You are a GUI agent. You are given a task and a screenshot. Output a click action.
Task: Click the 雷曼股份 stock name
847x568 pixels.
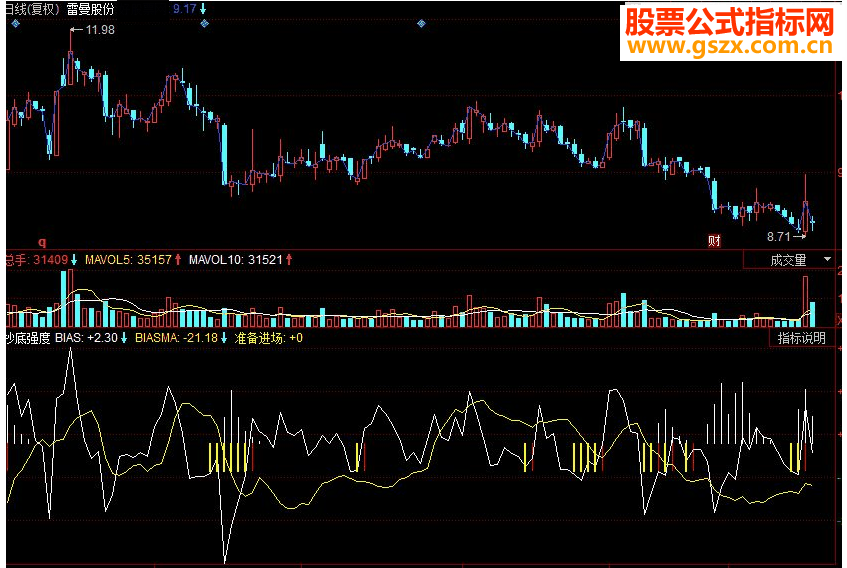90,9
